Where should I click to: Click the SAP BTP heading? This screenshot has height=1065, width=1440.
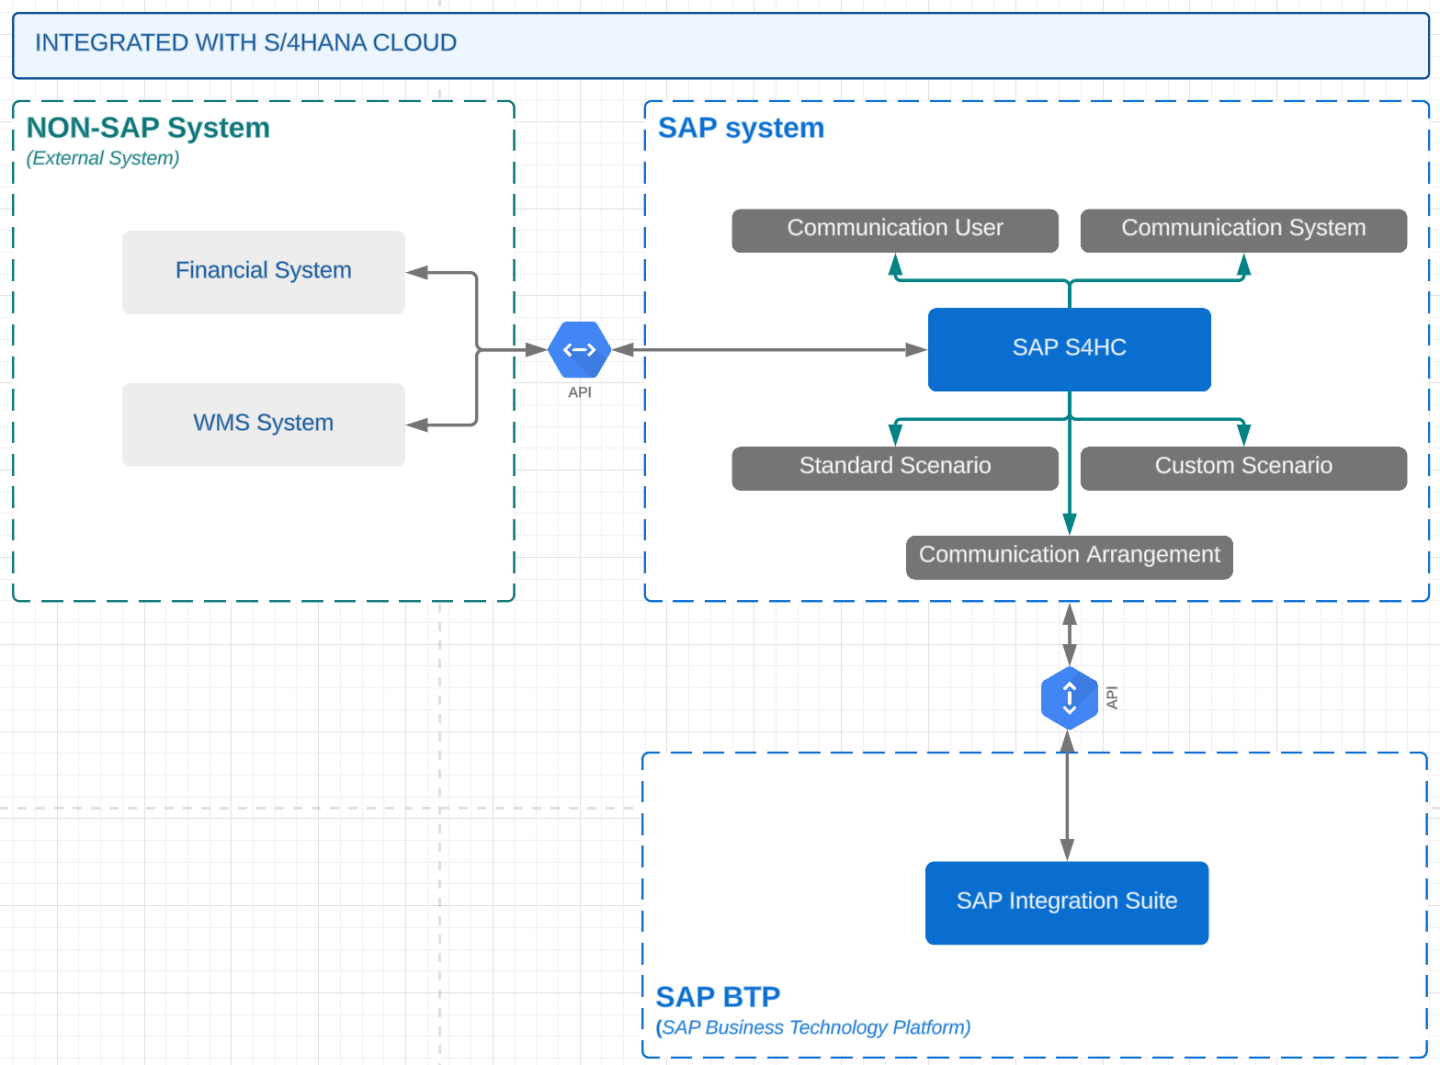pyautogui.click(x=718, y=997)
